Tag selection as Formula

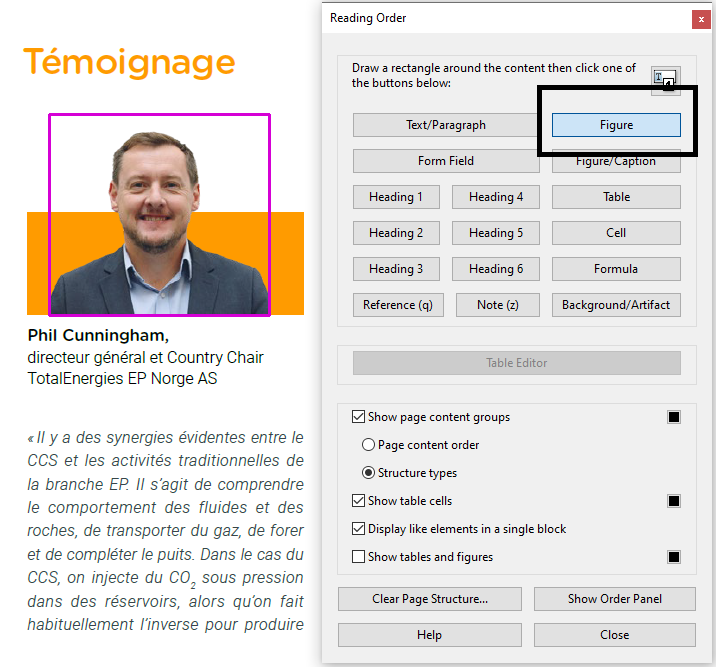pyautogui.click(x=616, y=269)
